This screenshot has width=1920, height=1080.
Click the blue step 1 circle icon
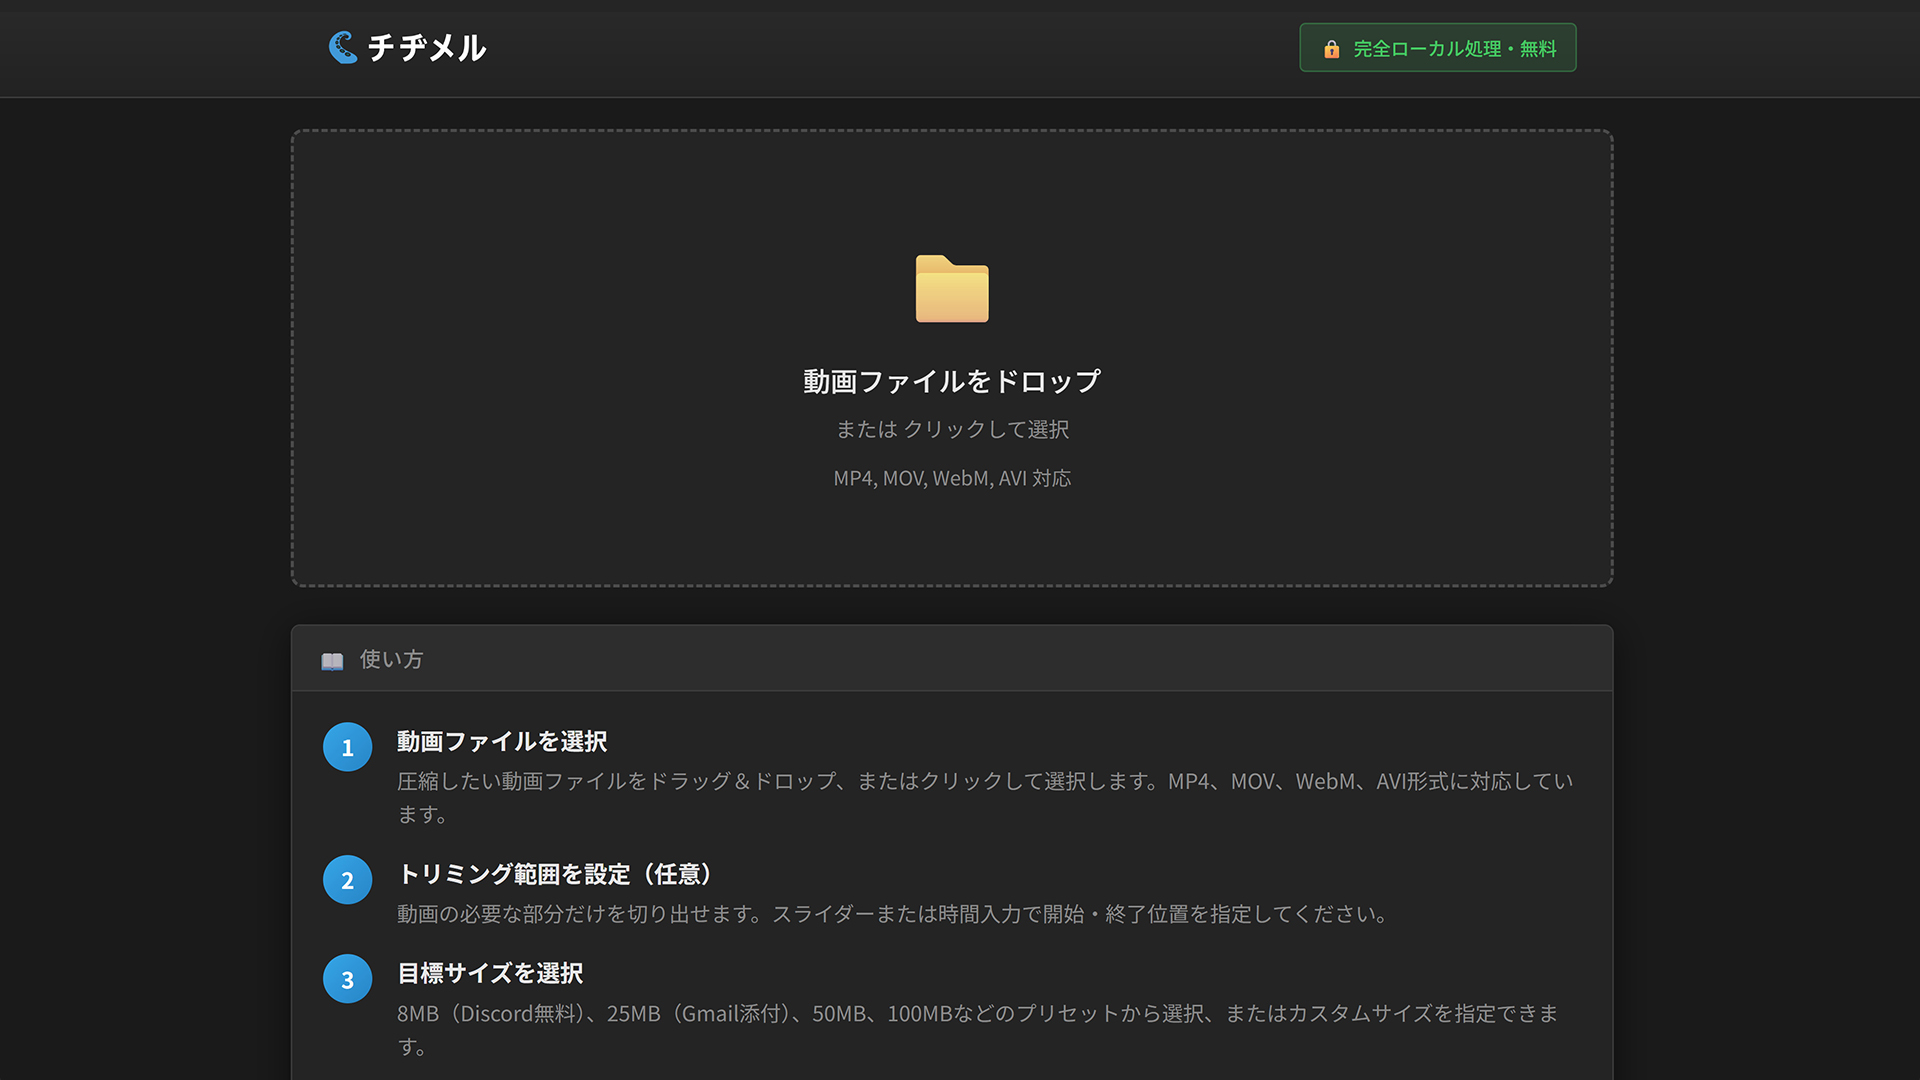tap(347, 747)
